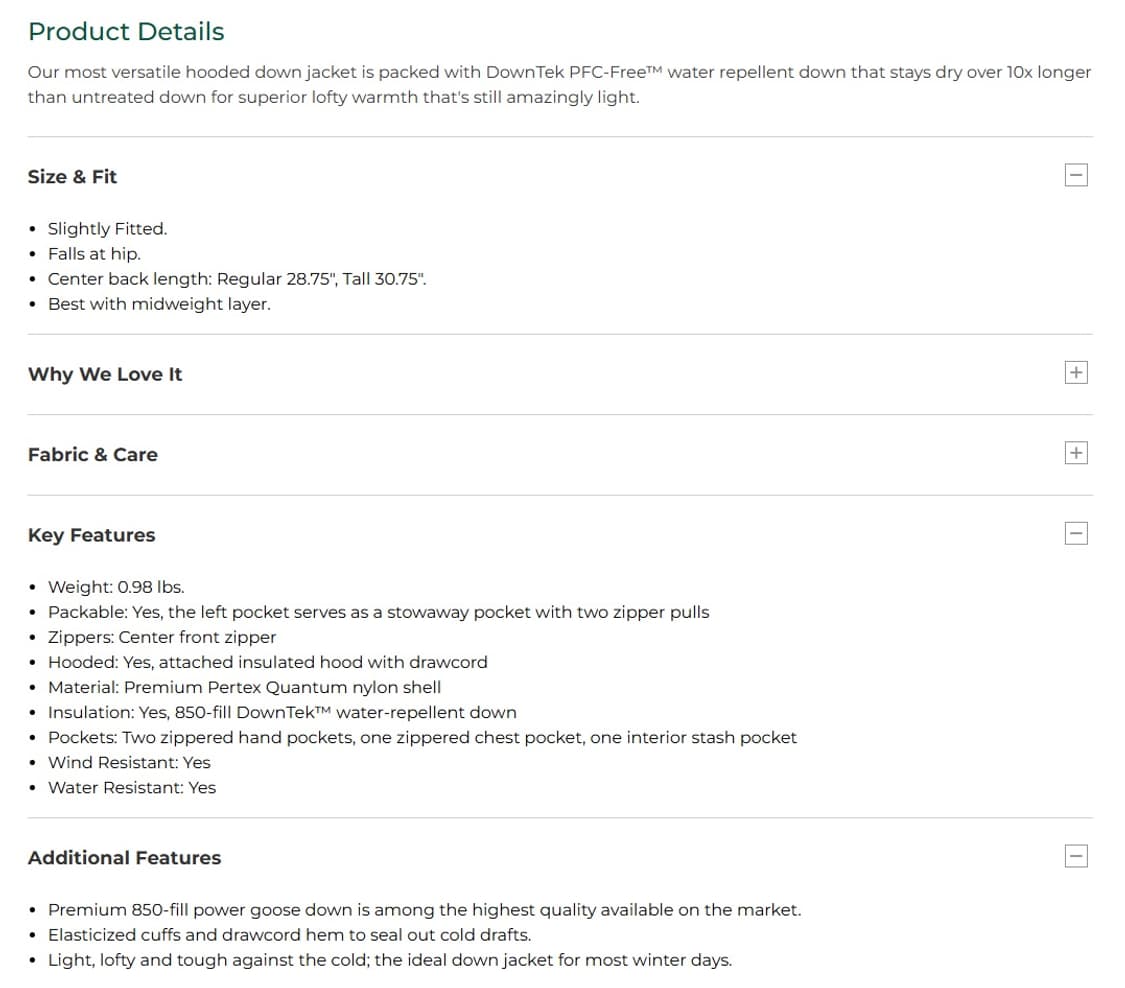Screen dimensions: 1125x988
Task: Click the Best with midweight layer bullet
Action: coord(159,304)
